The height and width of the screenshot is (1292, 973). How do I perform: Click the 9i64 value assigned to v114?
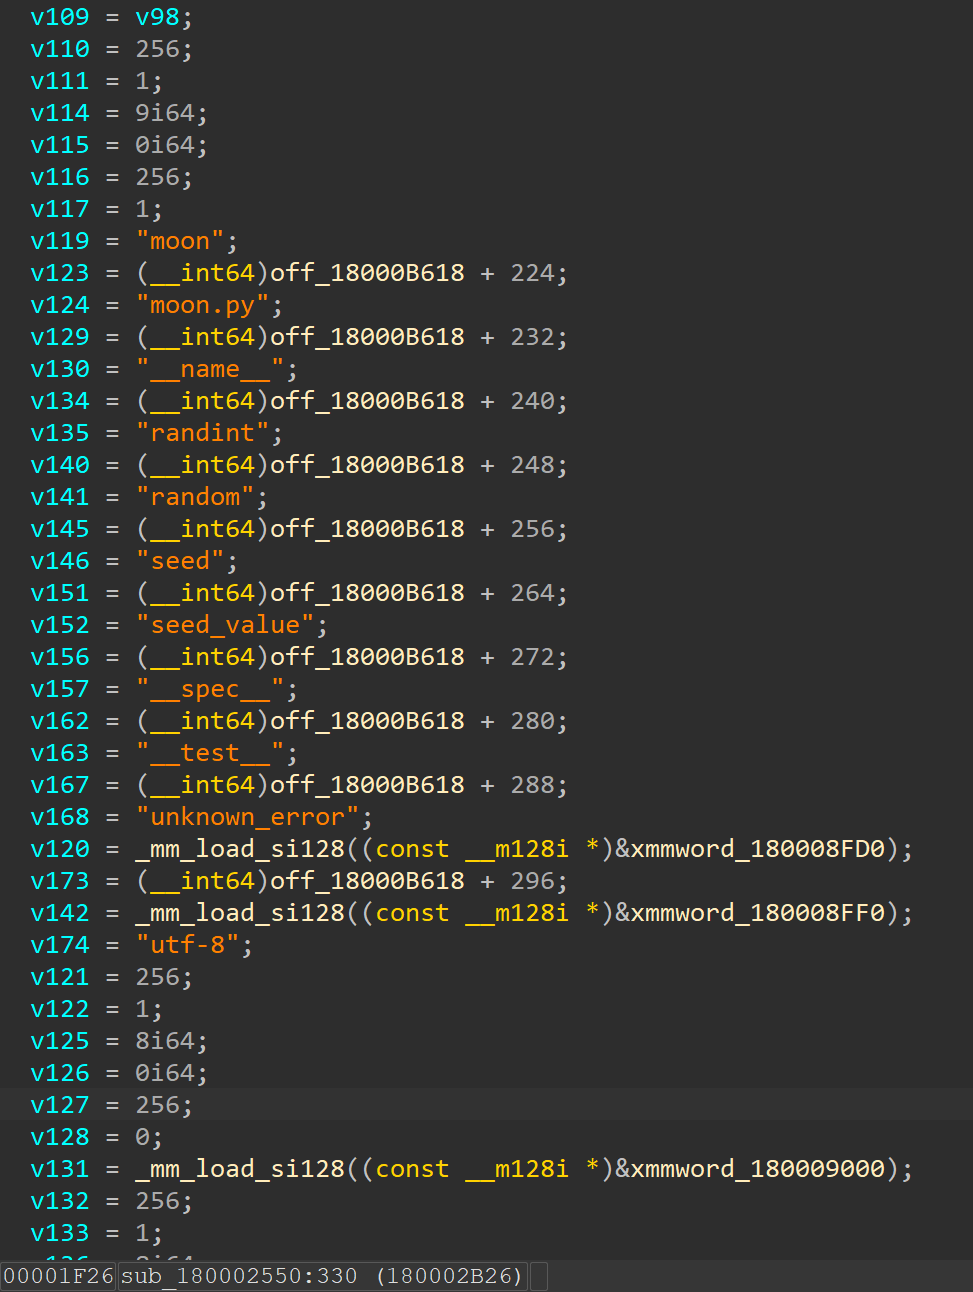click(x=171, y=113)
